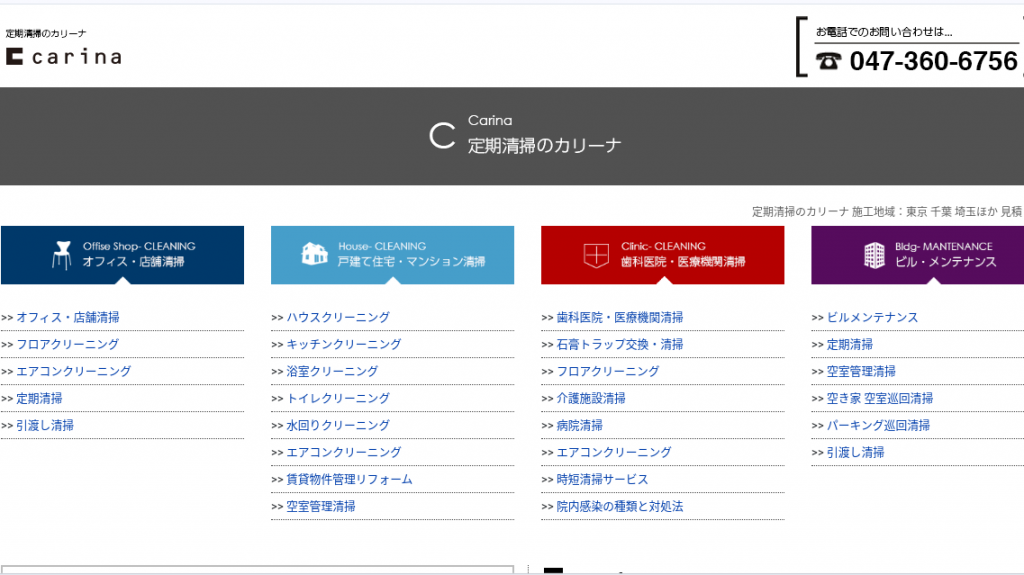Go to 空き家 空室巡回清掃 link
The height and width of the screenshot is (575, 1024).
(880, 399)
